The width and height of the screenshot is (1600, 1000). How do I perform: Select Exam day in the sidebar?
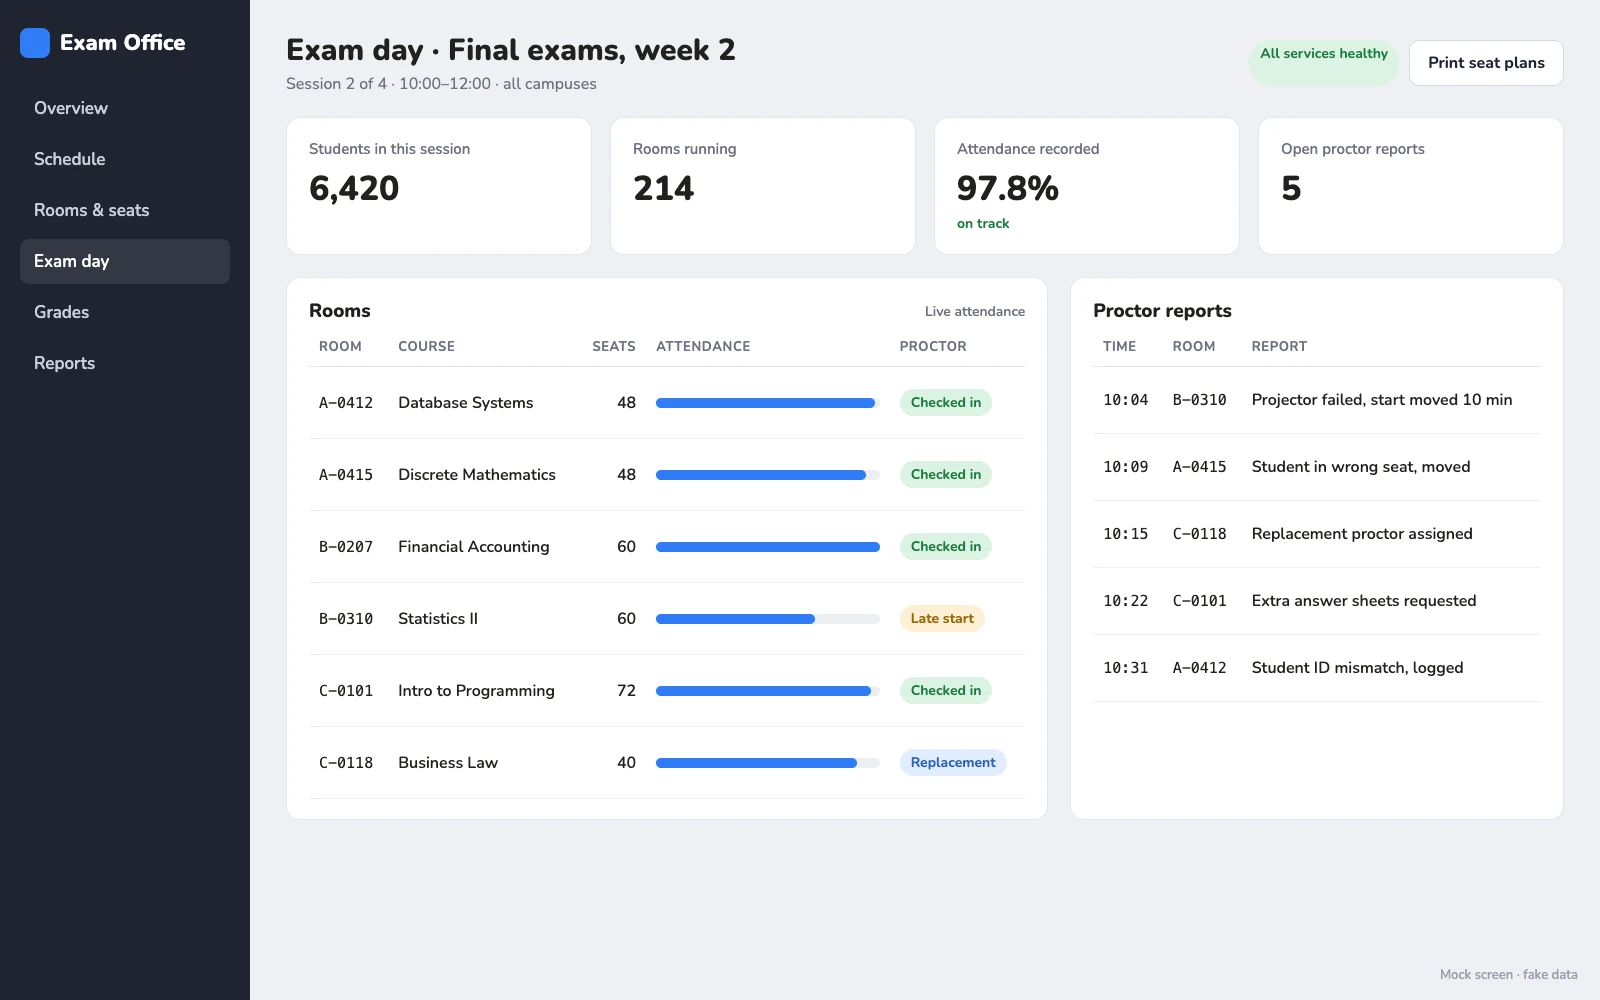coord(125,261)
